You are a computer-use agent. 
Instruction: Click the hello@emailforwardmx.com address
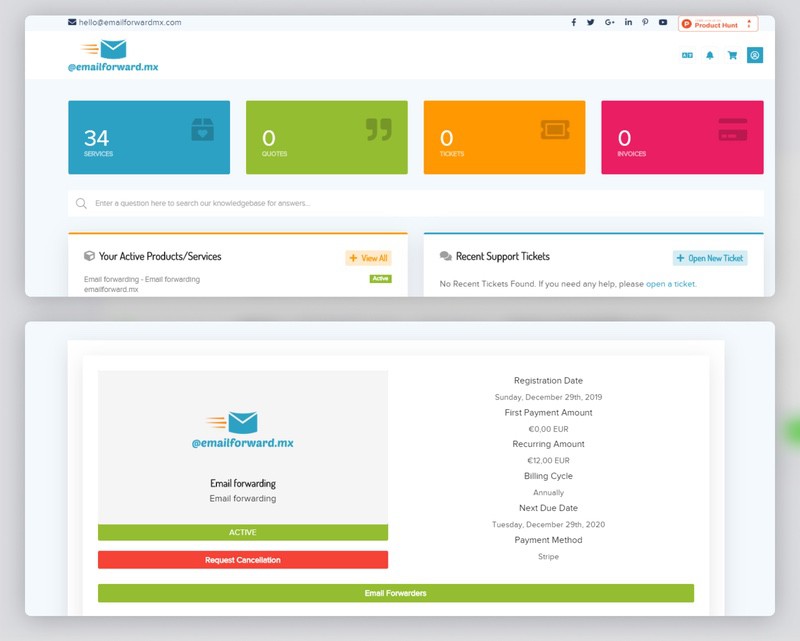[130, 22]
